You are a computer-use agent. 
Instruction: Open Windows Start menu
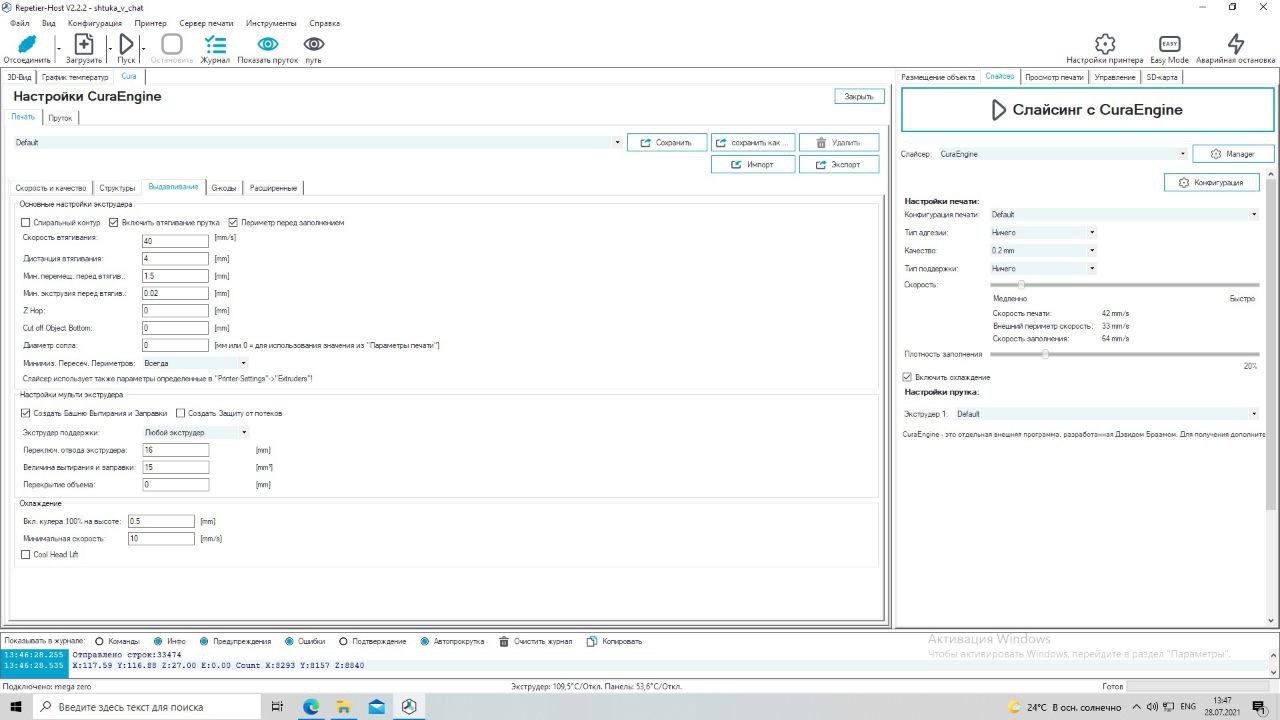pyautogui.click(x=17, y=706)
